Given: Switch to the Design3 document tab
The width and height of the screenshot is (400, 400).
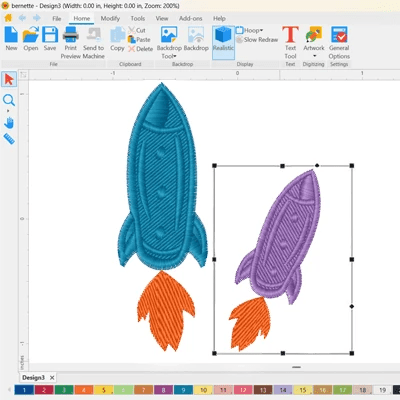Looking at the screenshot, I should tap(33, 378).
